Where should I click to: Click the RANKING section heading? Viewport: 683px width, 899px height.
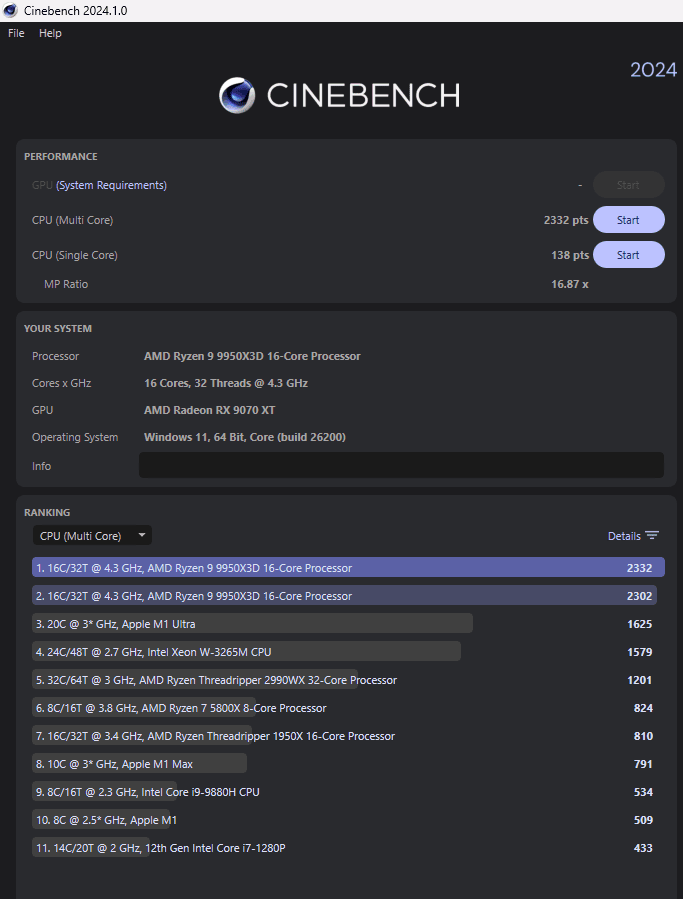click(47, 513)
